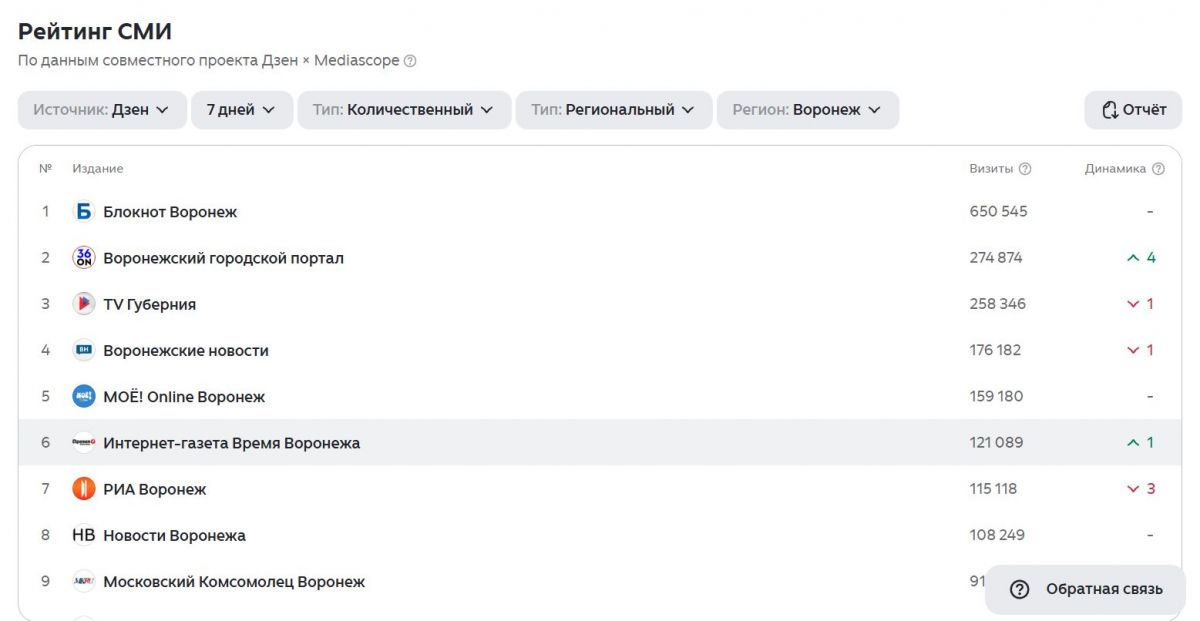The height and width of the screenshot is (621, 1200).
Task: Click the TV Губерния logo icon
Action: (84, 304)
